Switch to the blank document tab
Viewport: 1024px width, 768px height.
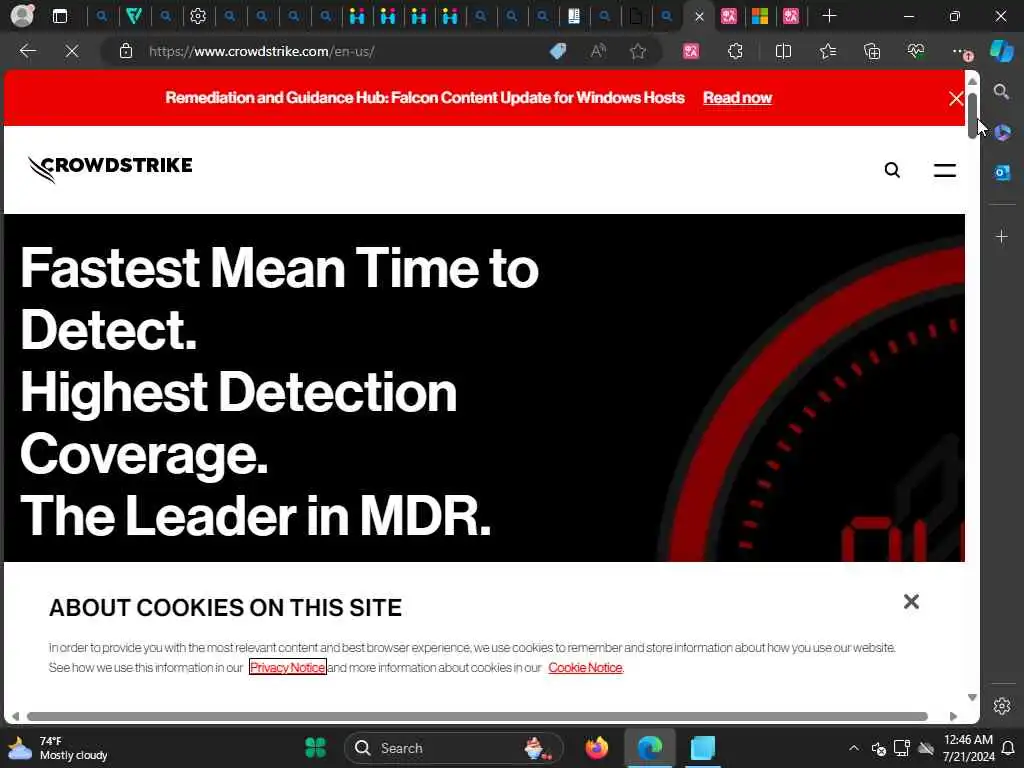[635, 16]
